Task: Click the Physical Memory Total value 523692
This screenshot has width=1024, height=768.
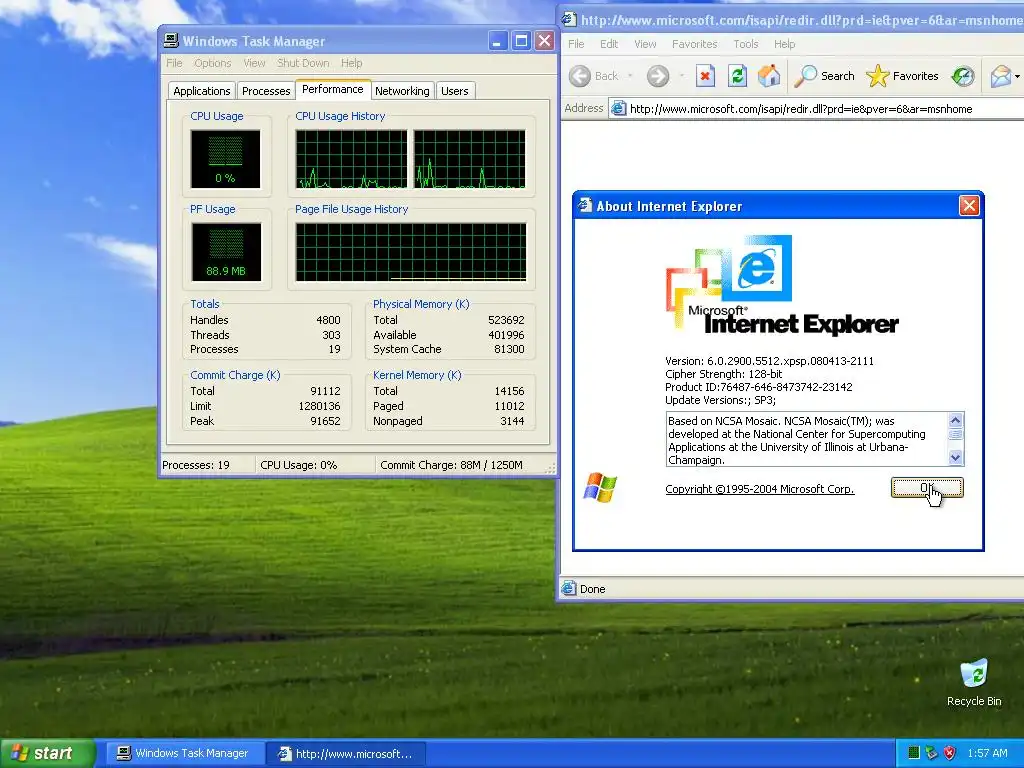Action: [506, 320]
